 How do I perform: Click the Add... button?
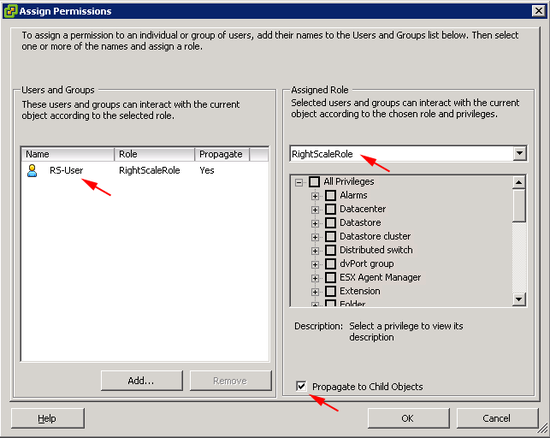(142, 380)
